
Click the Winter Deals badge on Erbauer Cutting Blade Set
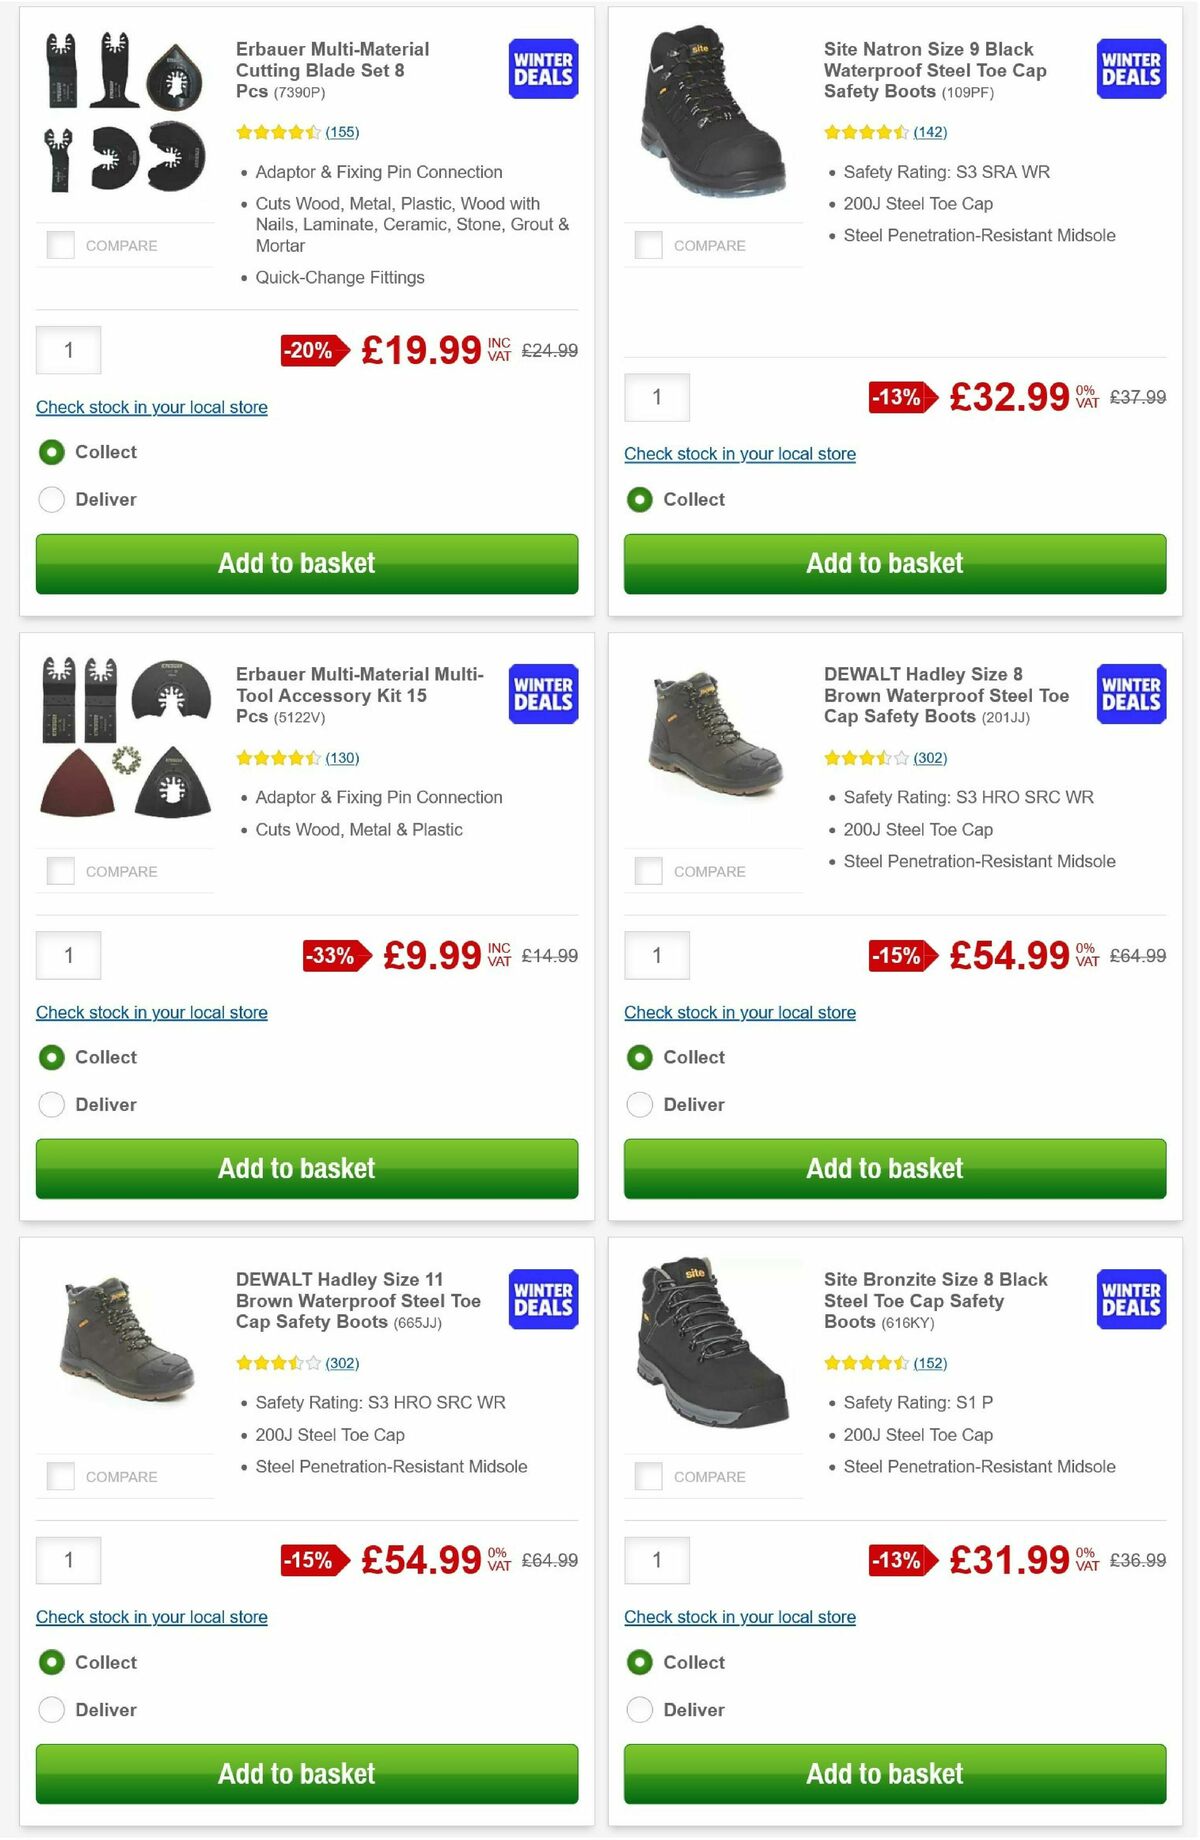(541, 68)
